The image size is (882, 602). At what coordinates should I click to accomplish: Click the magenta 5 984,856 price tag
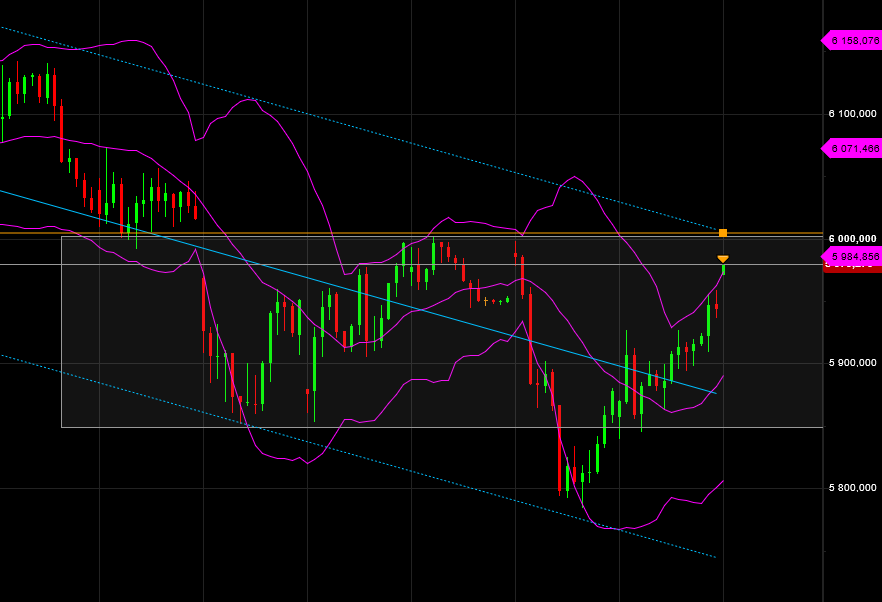[x=851, y=257]
